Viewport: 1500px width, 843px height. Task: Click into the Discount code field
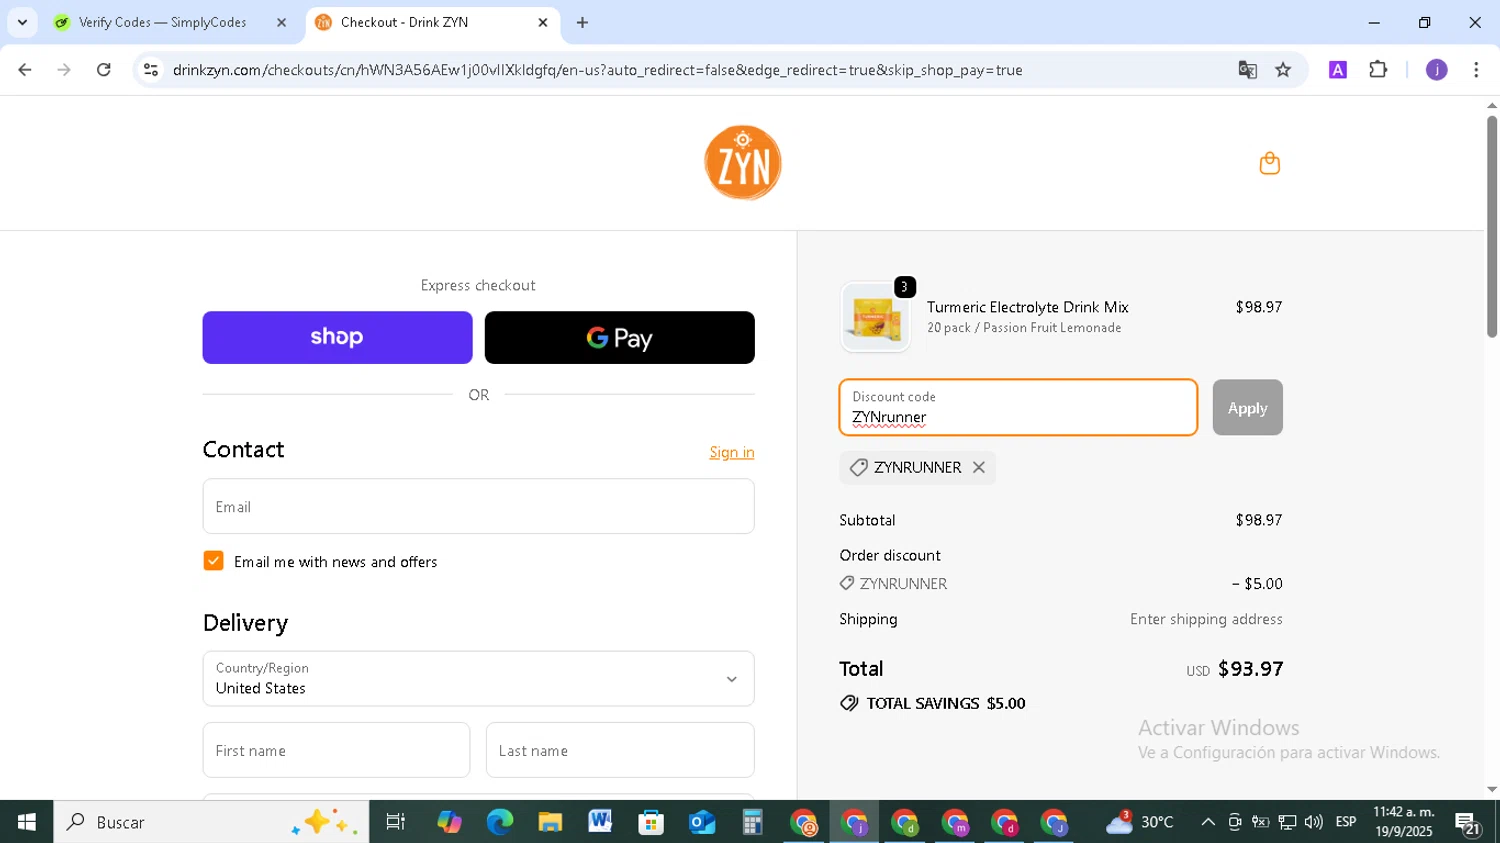[x=1018, y=407]
